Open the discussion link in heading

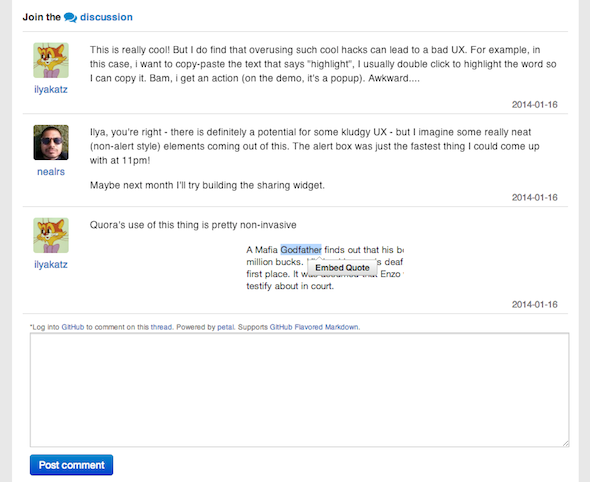106,17
